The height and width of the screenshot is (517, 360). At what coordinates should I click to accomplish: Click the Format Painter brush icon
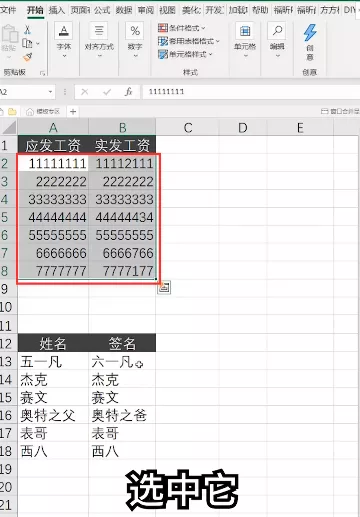[28, 57]
